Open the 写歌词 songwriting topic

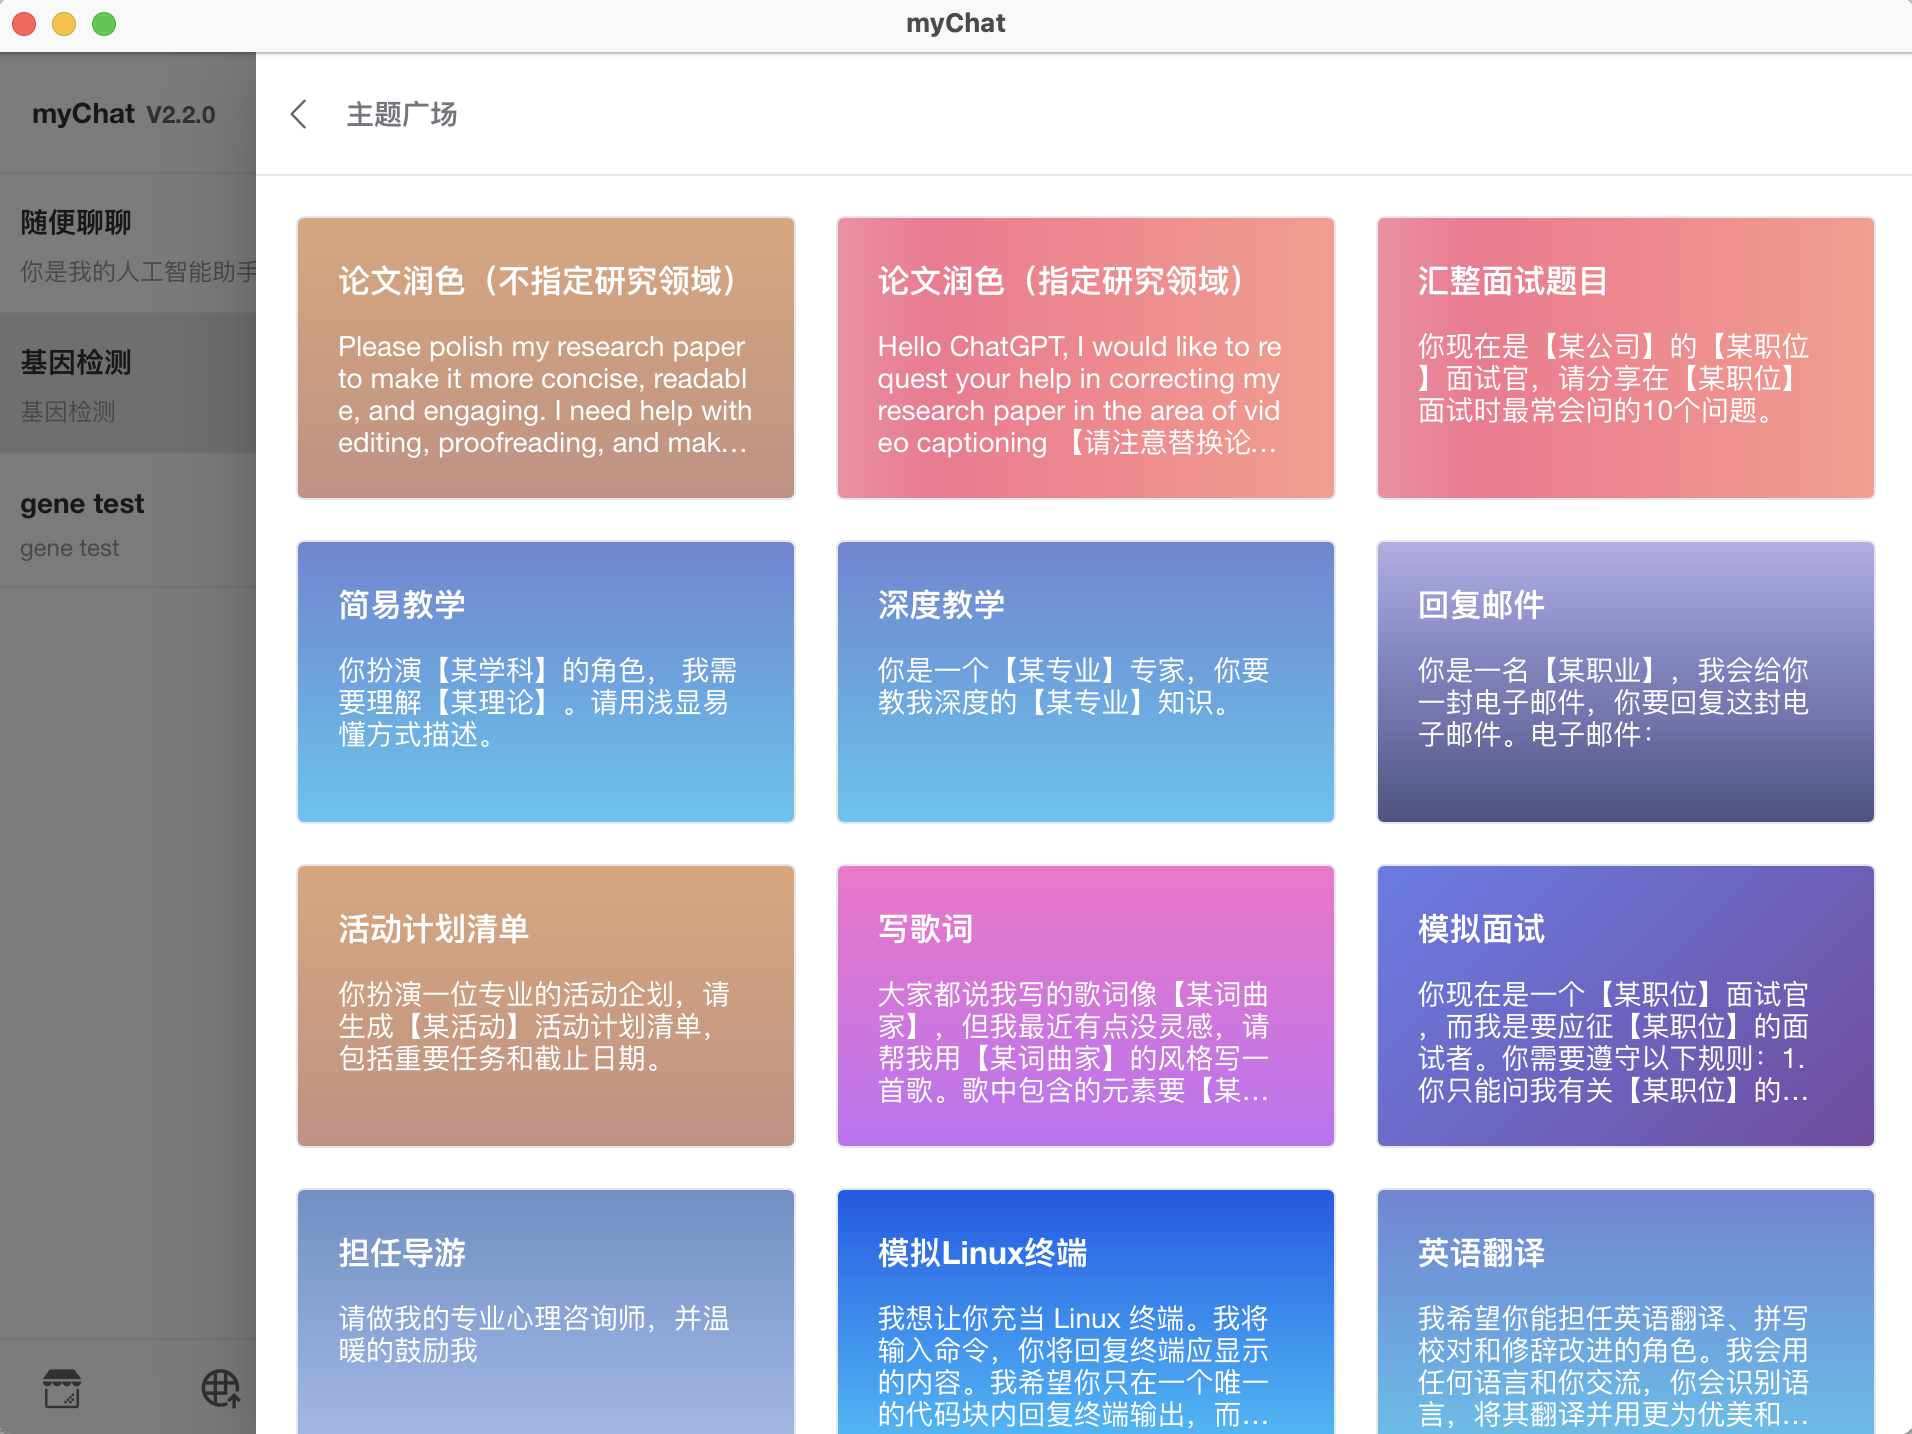coord(1085,1006)
